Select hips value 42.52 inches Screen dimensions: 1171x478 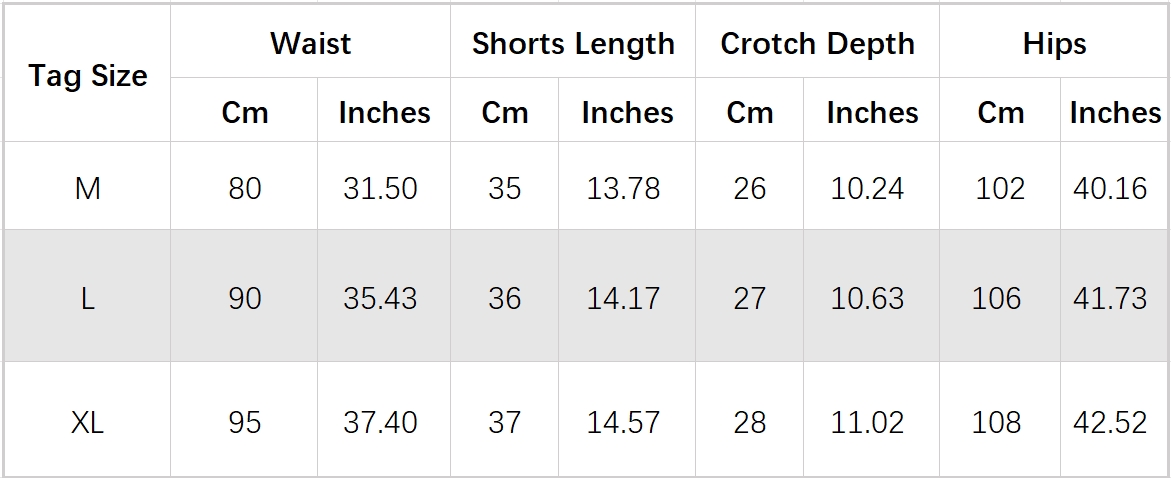[x=1110, y=422]
